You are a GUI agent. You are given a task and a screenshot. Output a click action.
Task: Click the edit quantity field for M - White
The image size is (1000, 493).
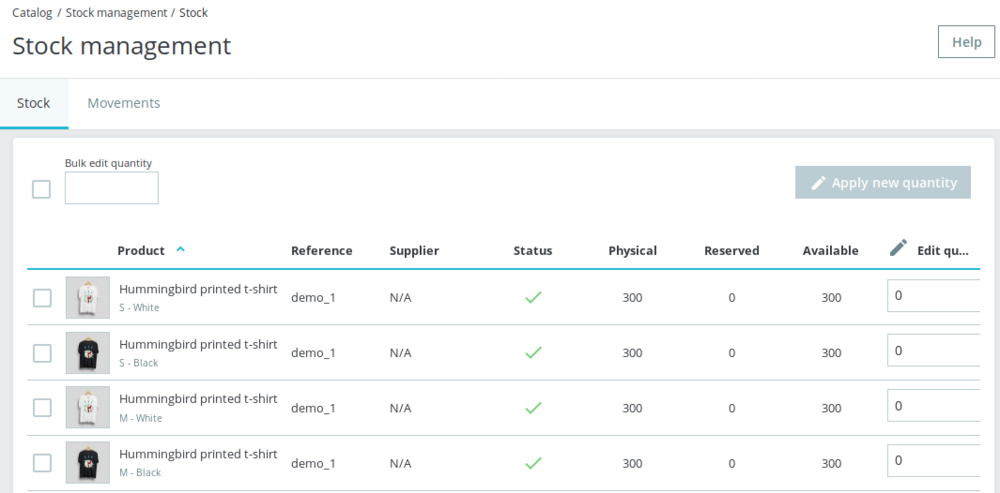click(x=934, y=406)
